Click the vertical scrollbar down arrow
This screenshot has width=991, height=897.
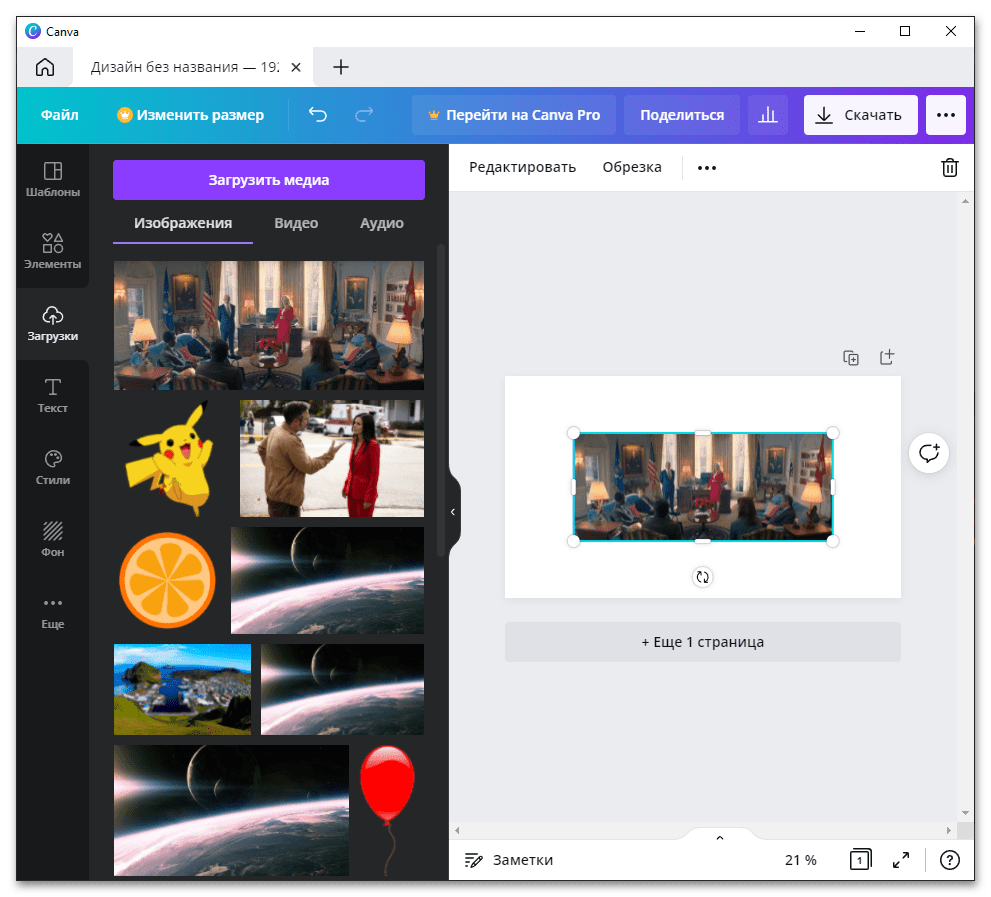point(965,813)
